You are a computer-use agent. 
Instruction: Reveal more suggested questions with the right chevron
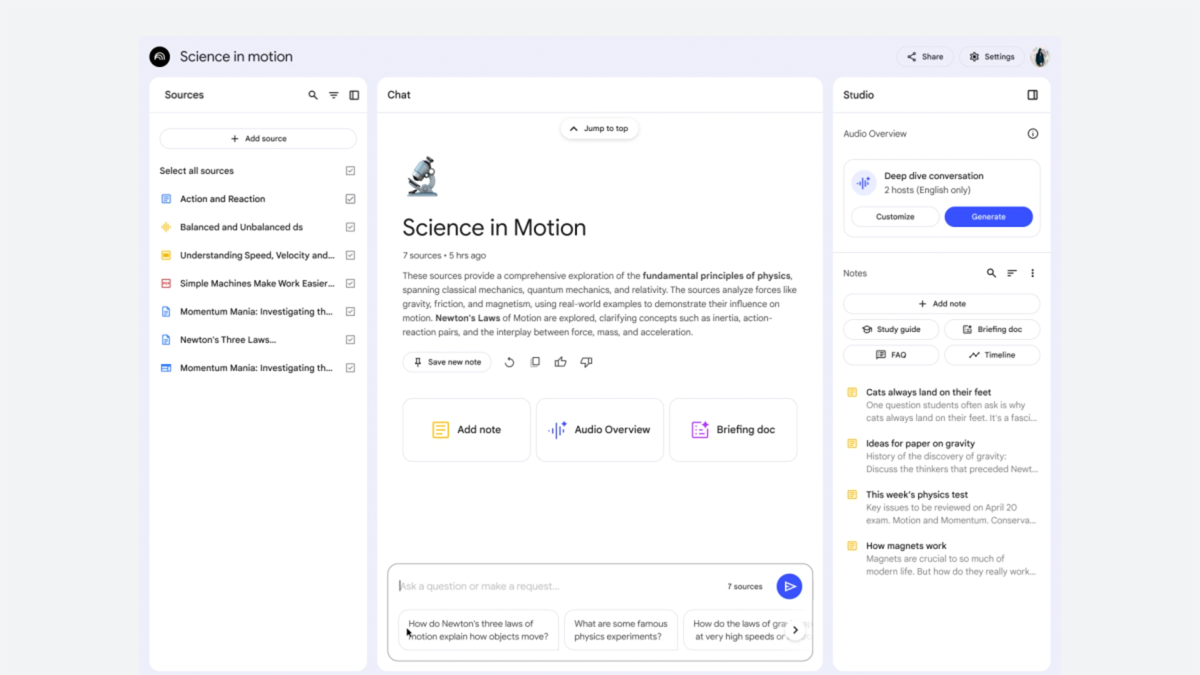pyautogui.click(x=795, y=630)
